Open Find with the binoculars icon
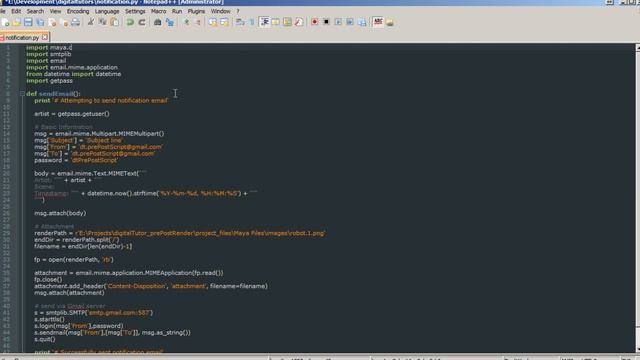The height and width of the screenshot is (360, 640). point(158,22)
